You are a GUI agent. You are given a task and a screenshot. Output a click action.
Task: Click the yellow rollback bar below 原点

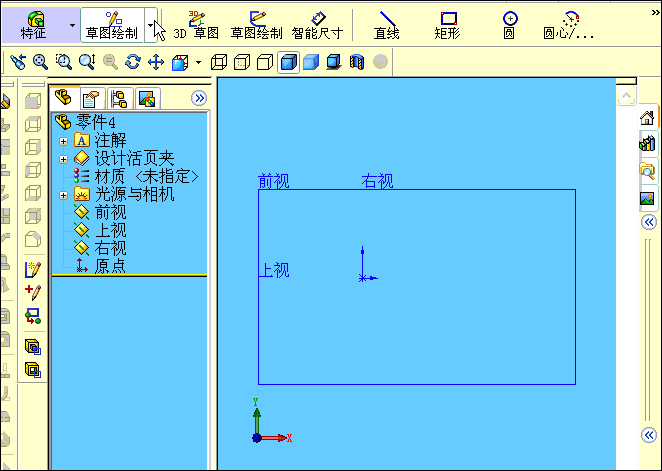[x=129, y=276]
